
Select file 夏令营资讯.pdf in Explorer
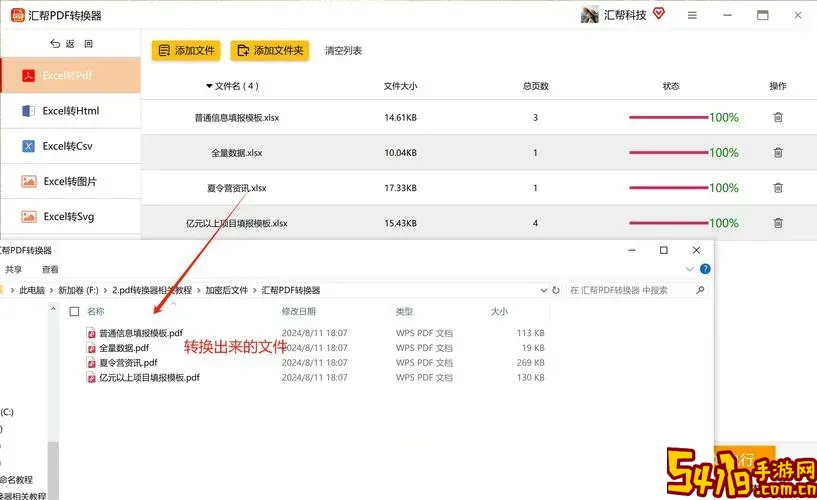point(128,362)
